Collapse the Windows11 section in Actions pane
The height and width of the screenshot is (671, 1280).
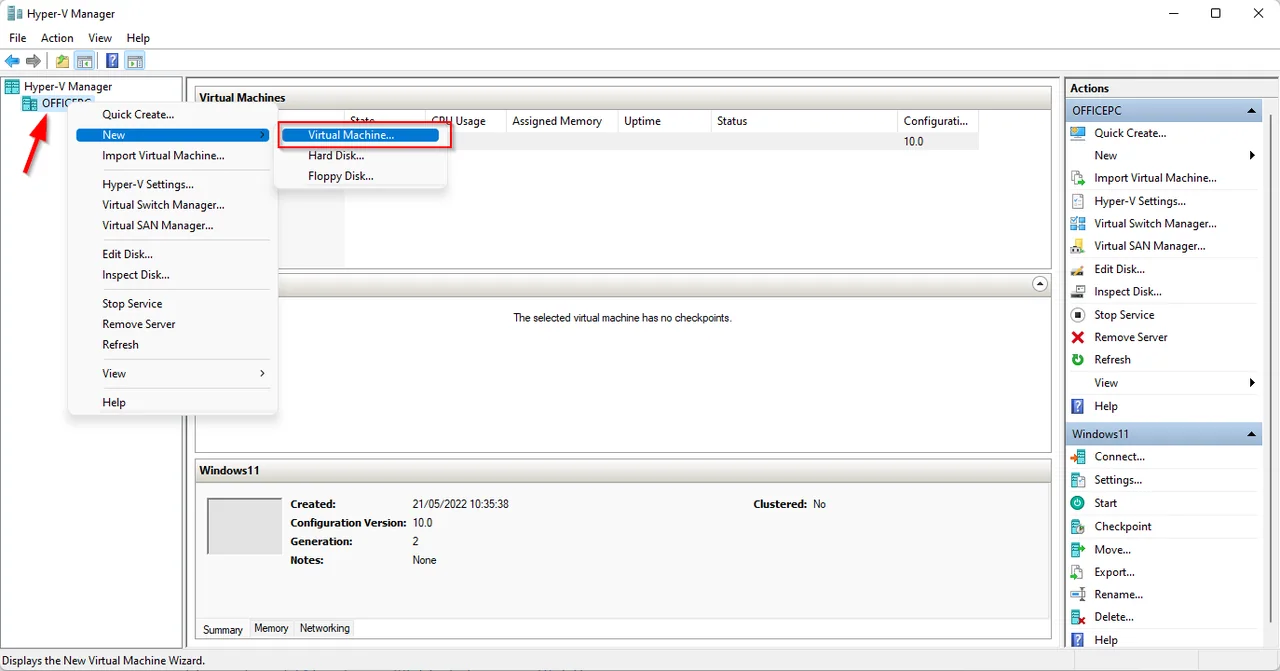click(x=1251, y=434)
